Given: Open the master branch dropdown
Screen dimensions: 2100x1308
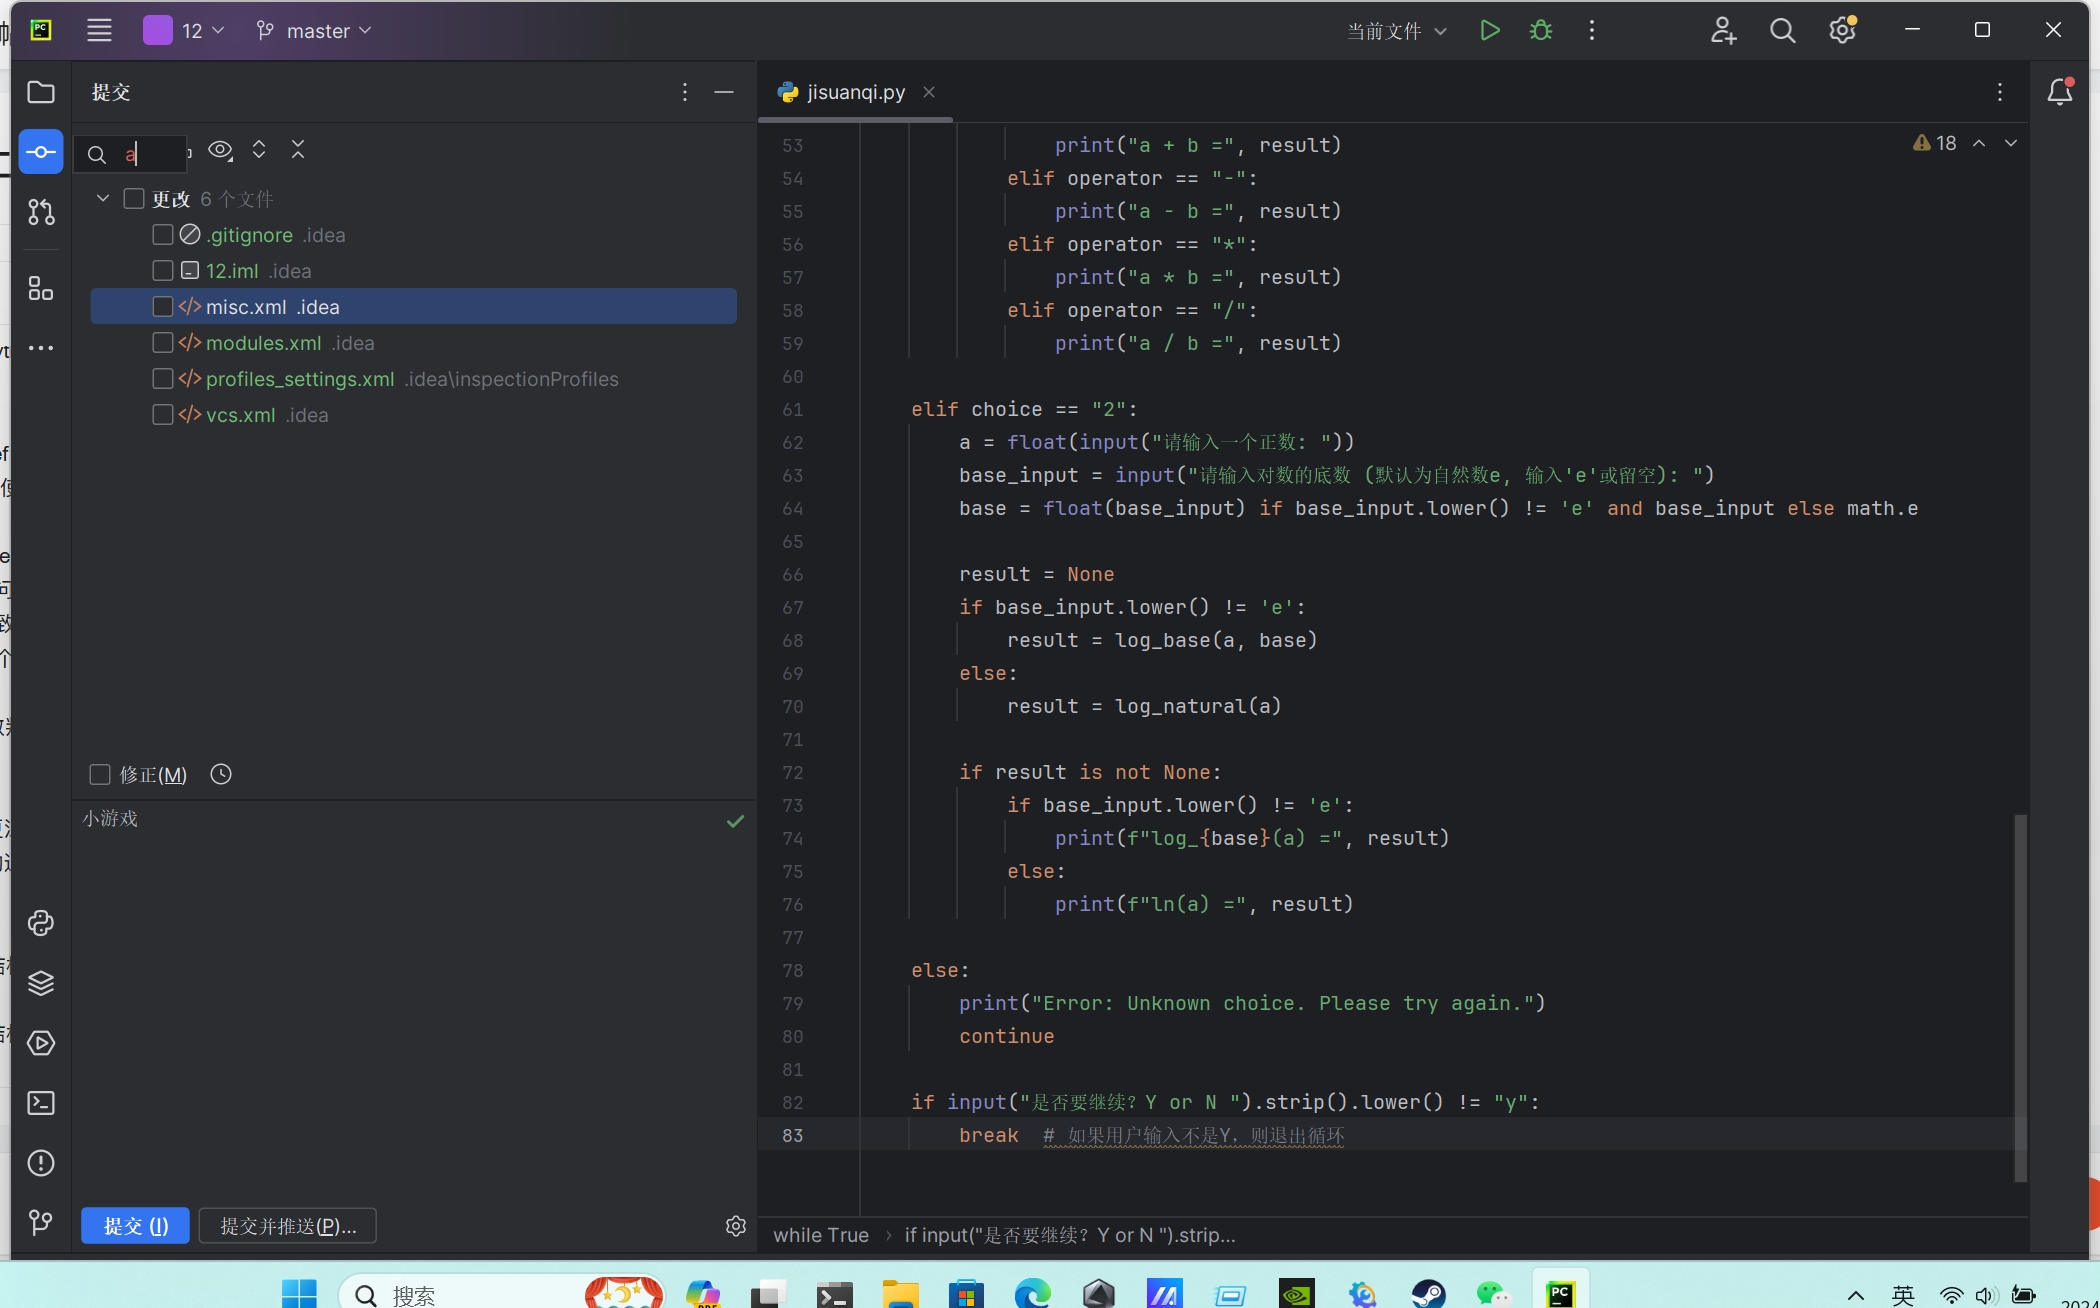Looking at the screenshot, I should [x=314, y=31].
